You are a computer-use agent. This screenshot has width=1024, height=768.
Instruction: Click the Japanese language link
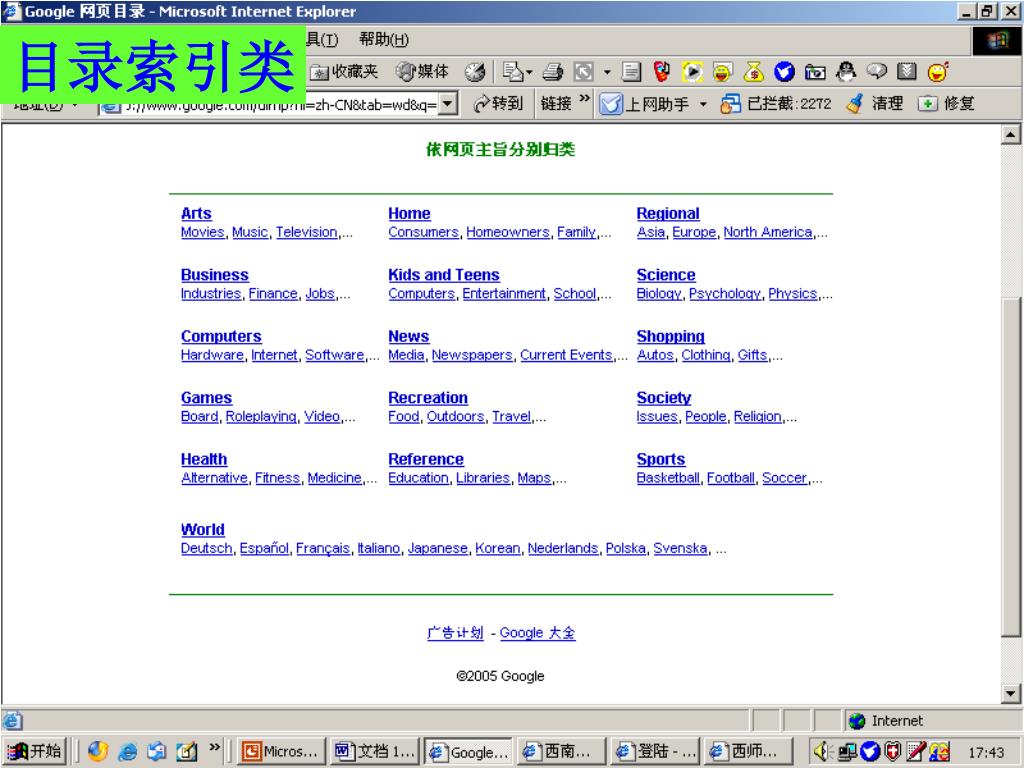click(438, 549)
